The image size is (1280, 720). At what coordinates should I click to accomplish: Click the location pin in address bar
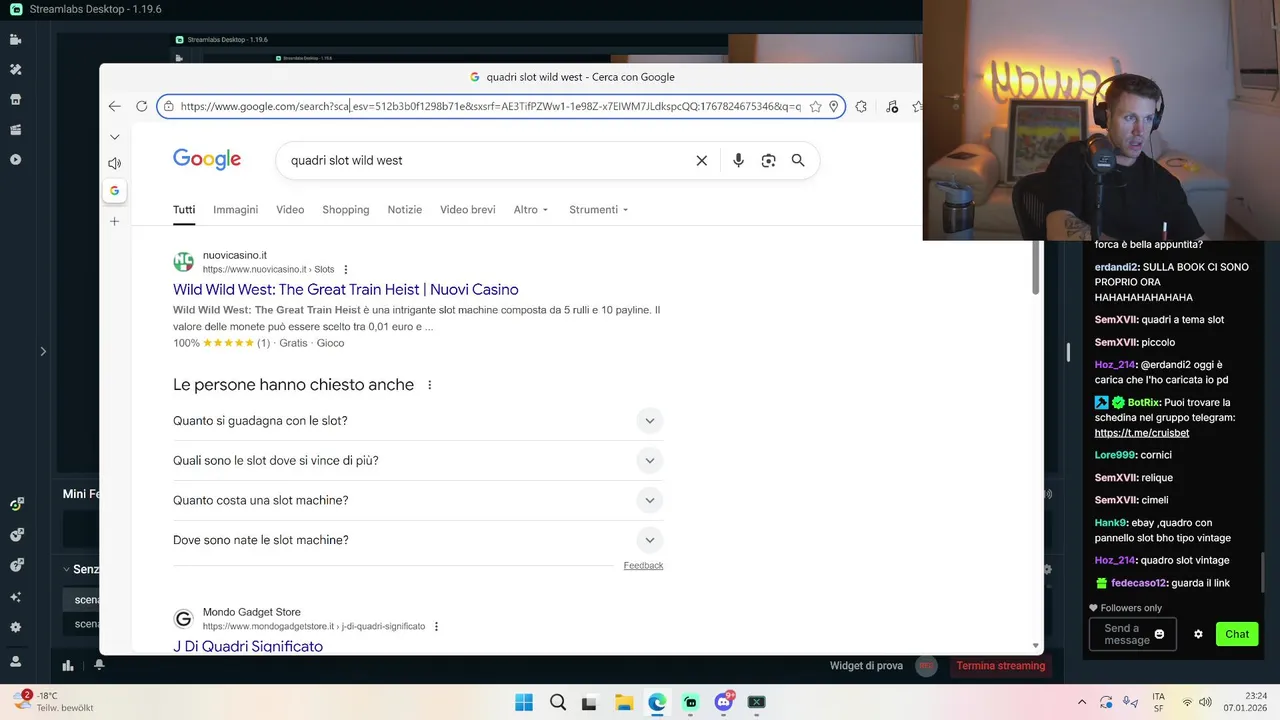834,106
